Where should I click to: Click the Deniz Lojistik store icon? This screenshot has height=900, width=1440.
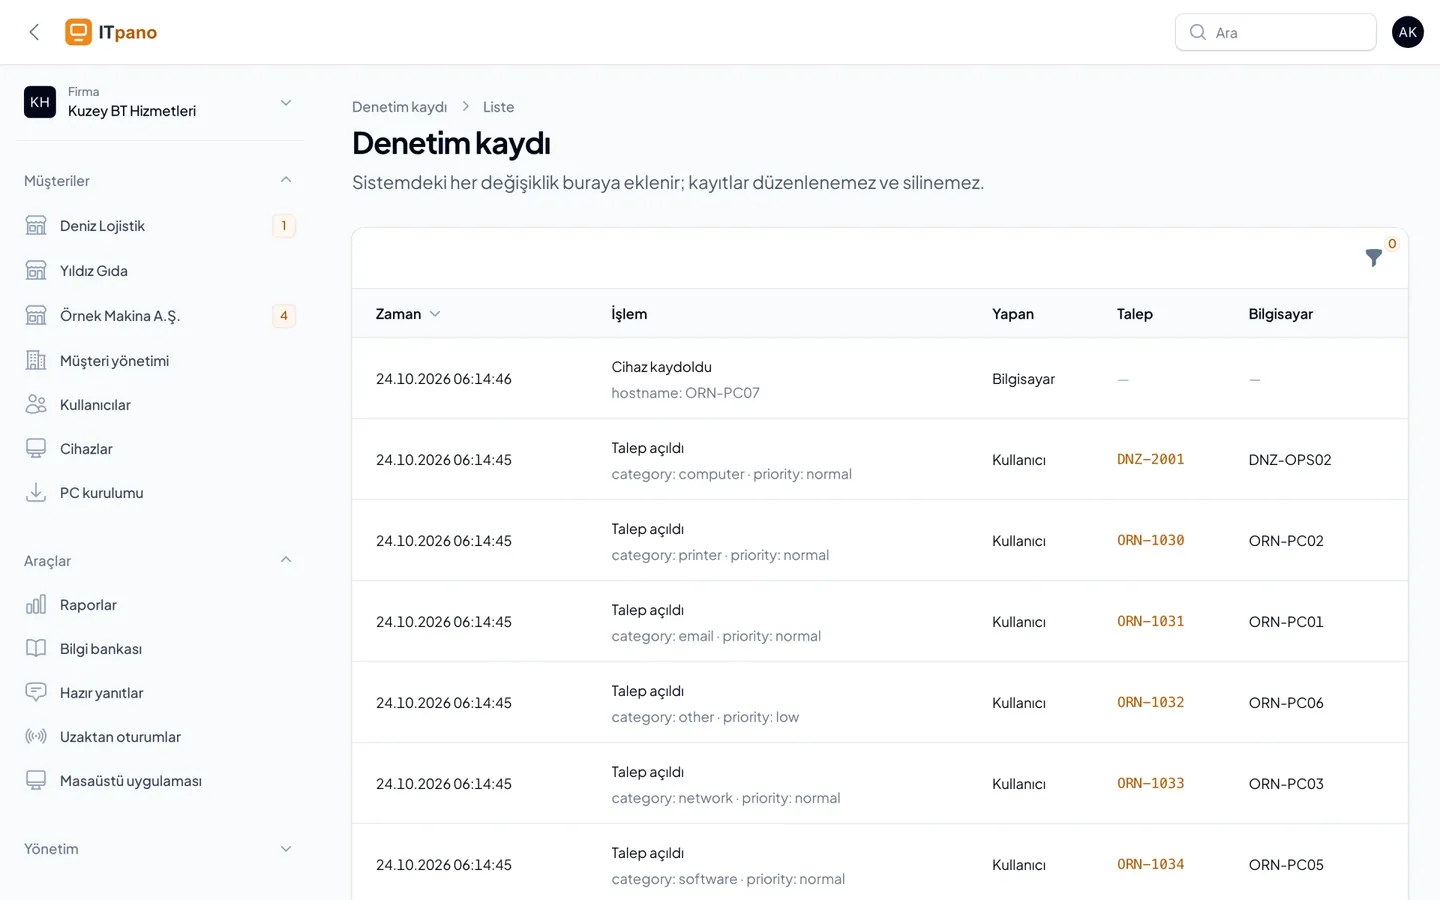click(36, 226)
